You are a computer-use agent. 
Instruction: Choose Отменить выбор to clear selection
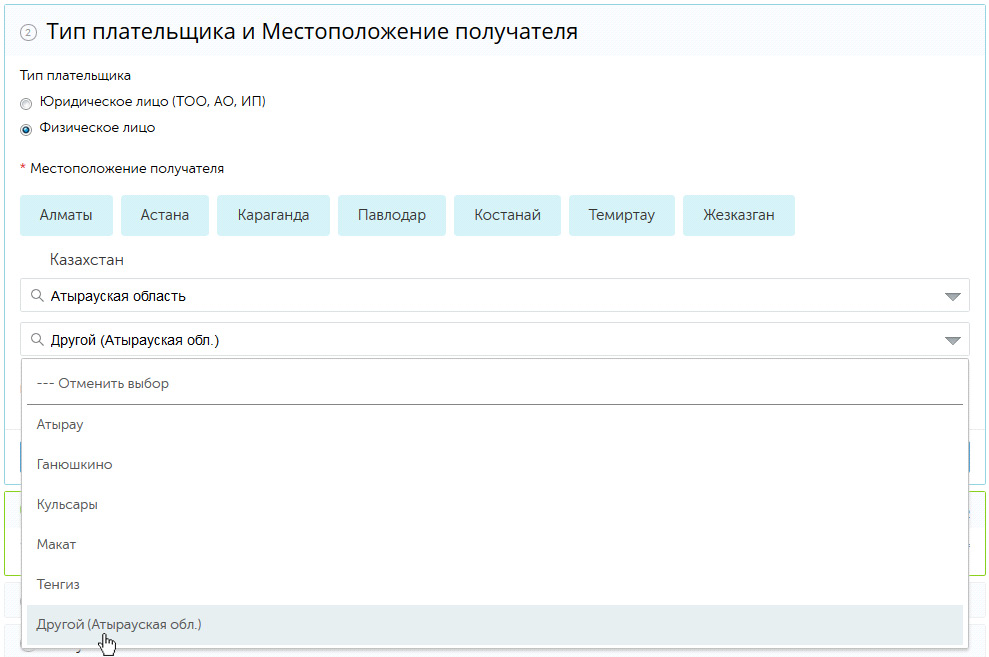(x=103, y=383)
